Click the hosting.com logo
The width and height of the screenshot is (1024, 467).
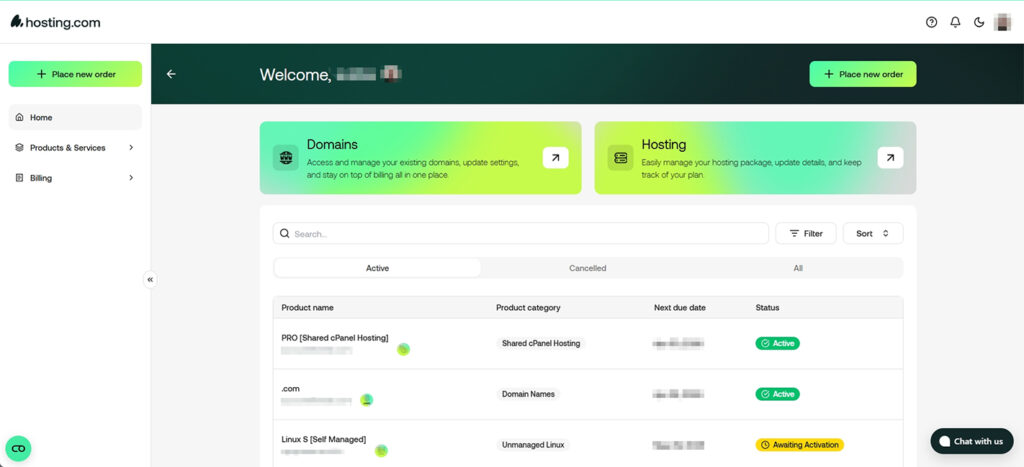click(56, 22)
